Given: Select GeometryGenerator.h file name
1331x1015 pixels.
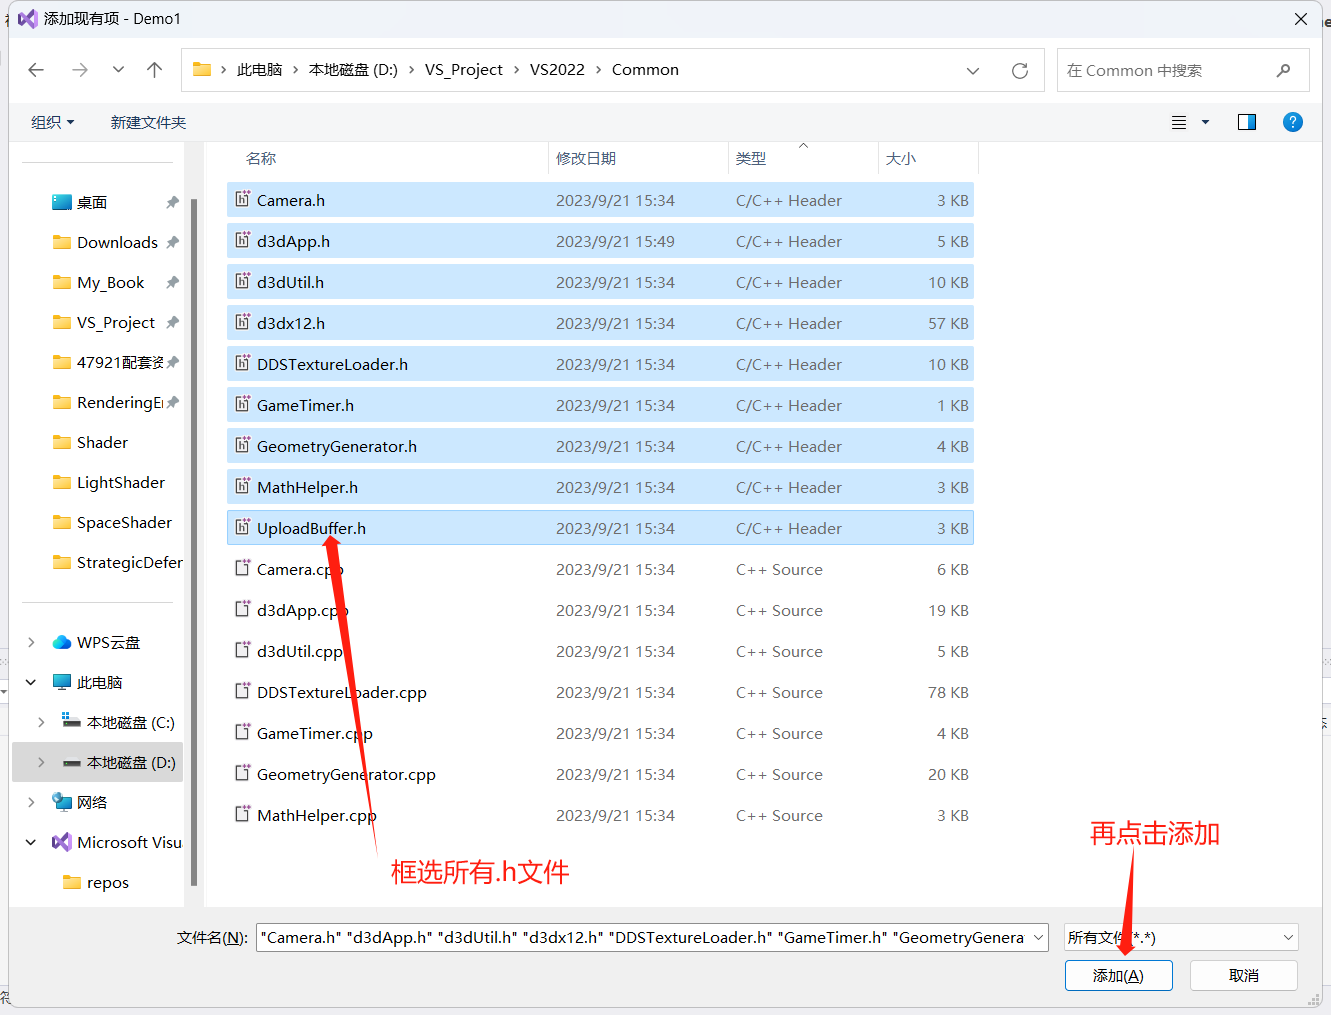Looking at the screenshot, I should tap(337, 446).
